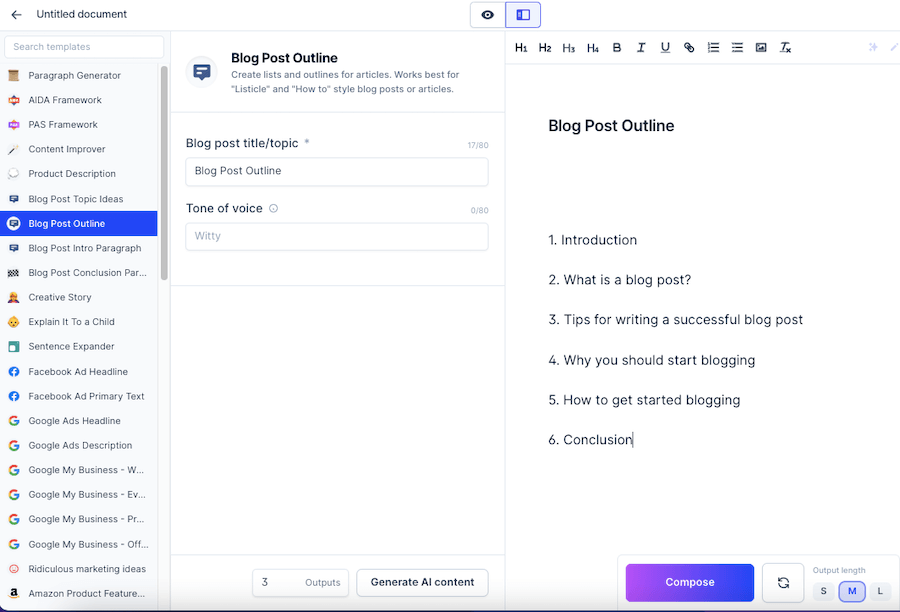Click the Untitled document title
The width and height of the screenshot is (900, 612).
pyautogui.click(x=82, y=14)
